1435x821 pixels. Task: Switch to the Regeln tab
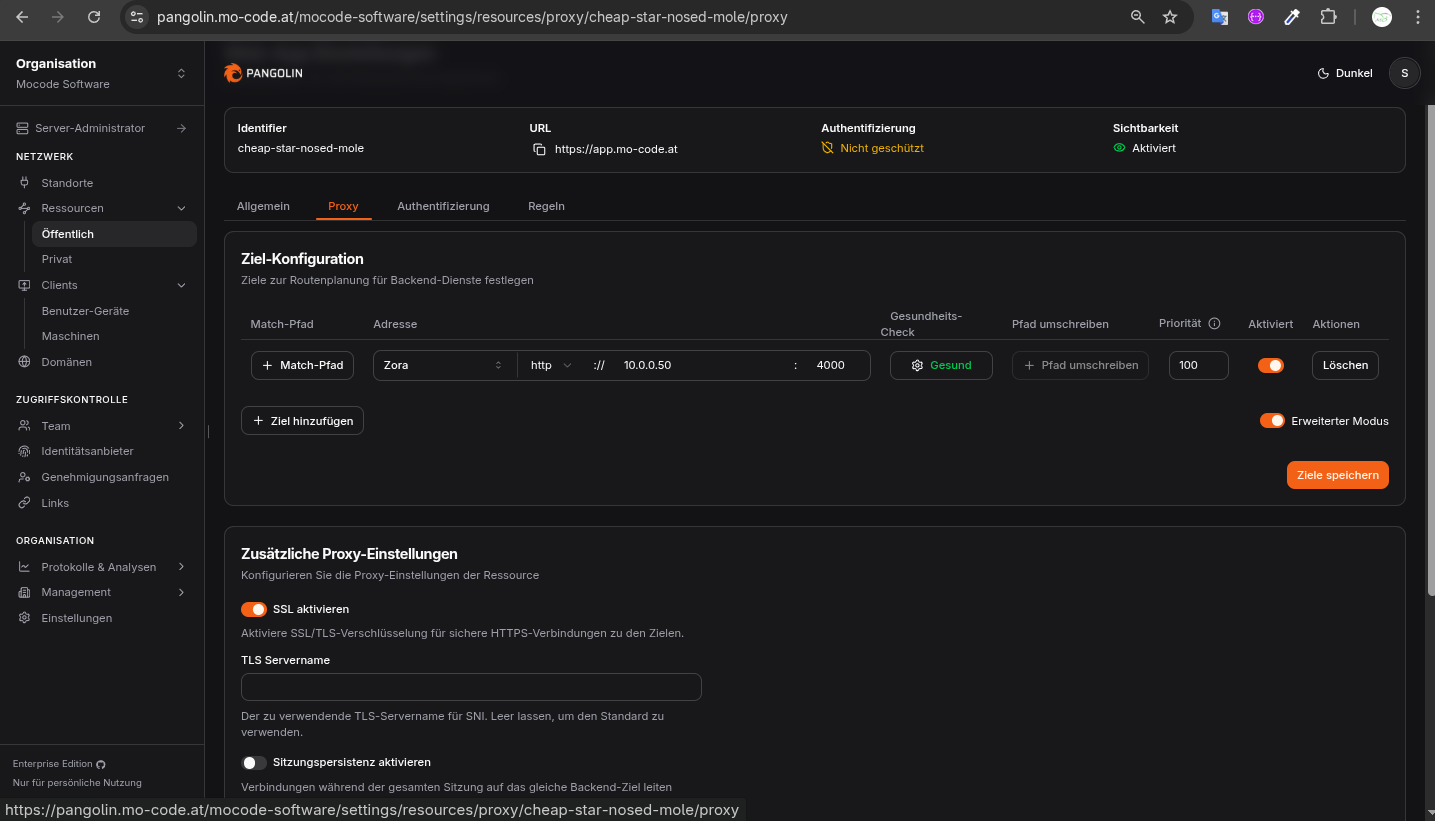[546, 206]
